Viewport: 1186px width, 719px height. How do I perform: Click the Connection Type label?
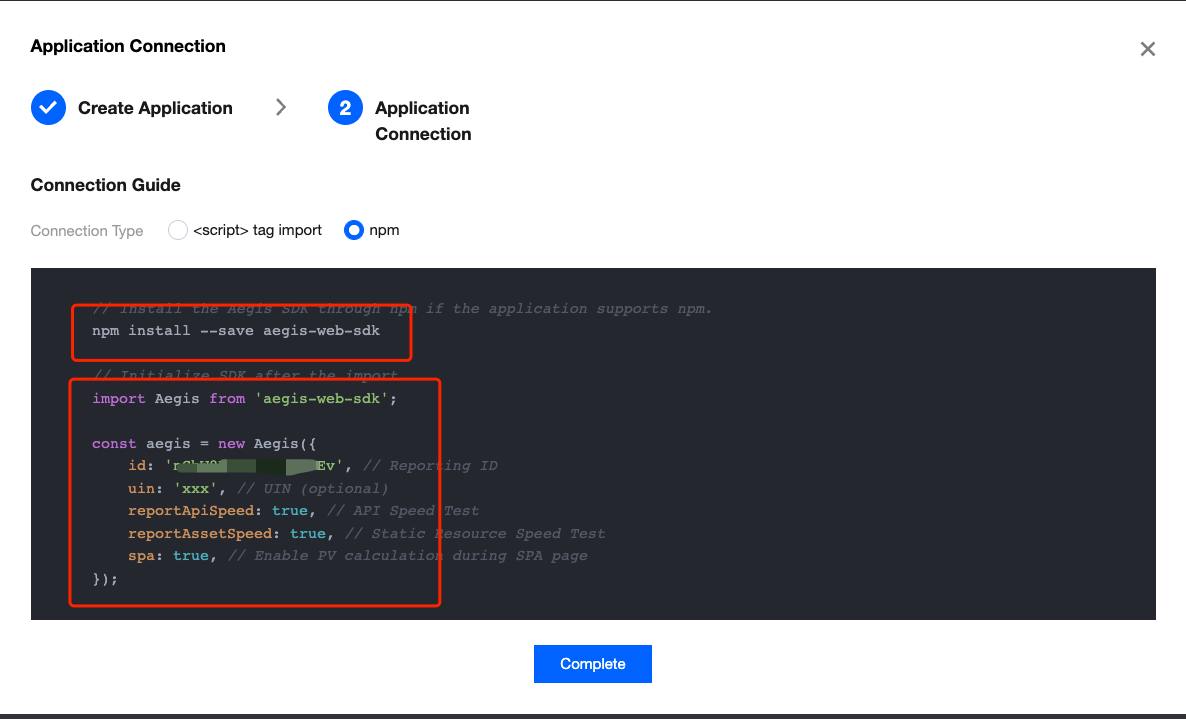87,231
